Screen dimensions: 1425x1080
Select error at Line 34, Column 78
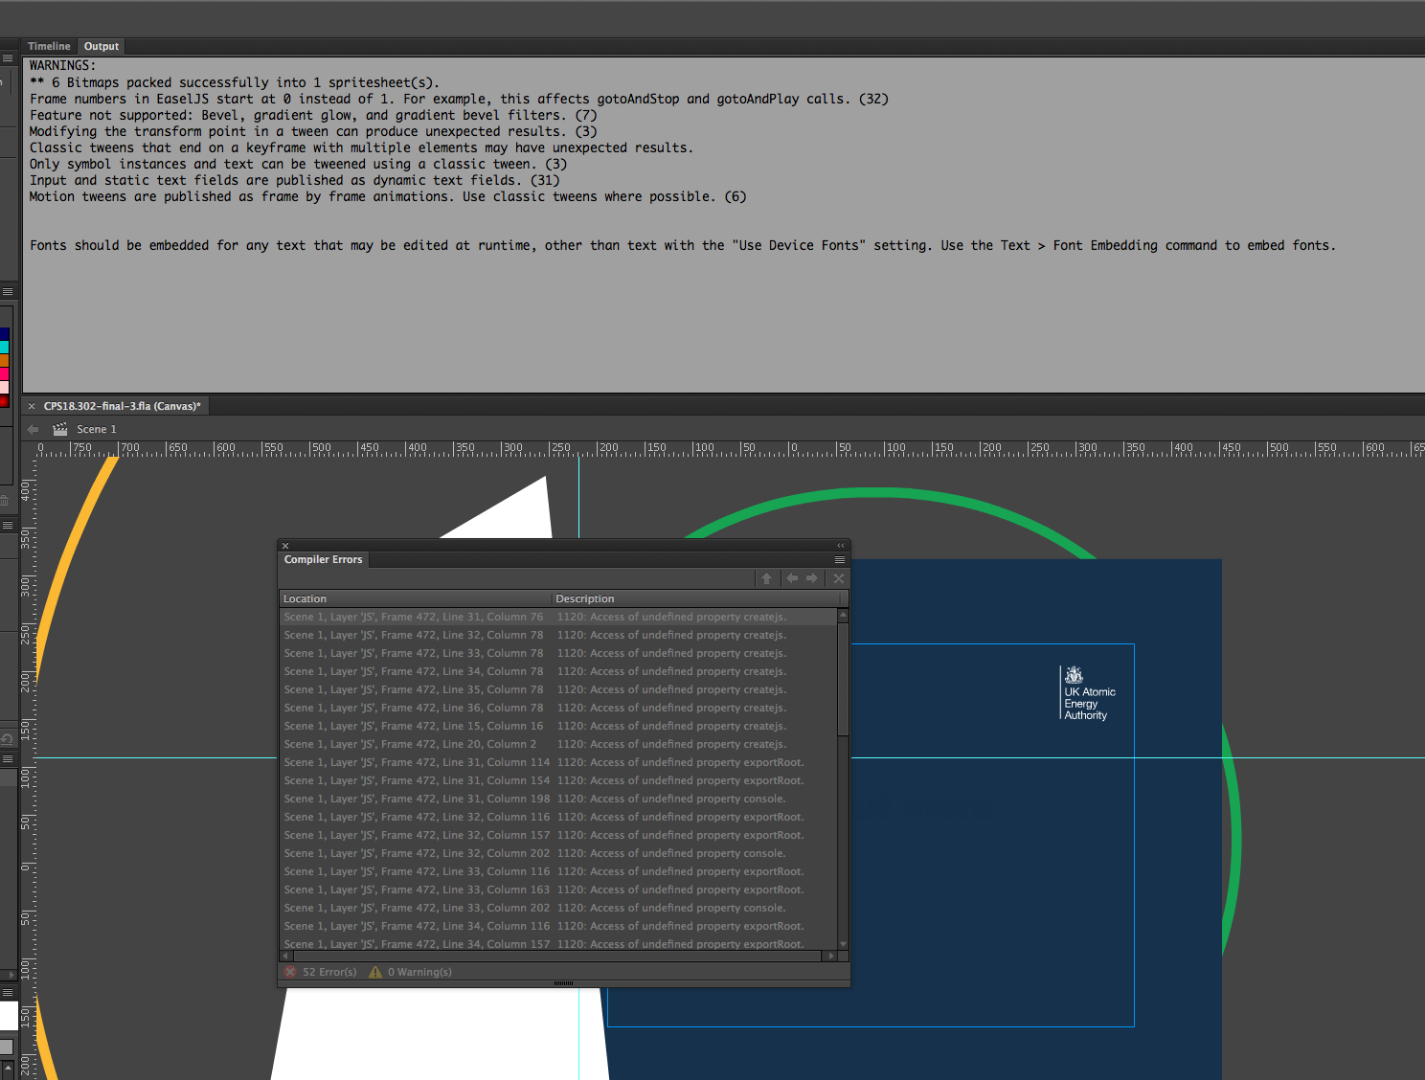coord(558,671)
